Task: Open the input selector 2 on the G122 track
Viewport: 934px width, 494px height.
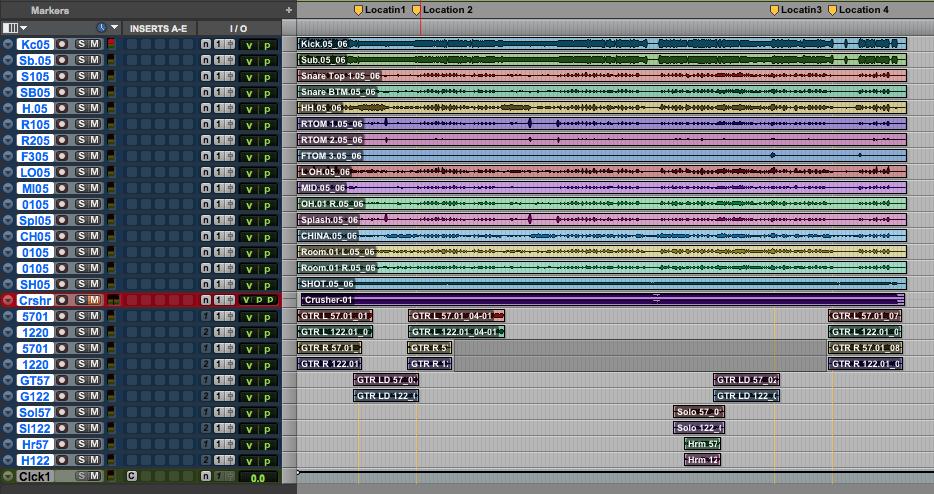Action: click(206, 396)
